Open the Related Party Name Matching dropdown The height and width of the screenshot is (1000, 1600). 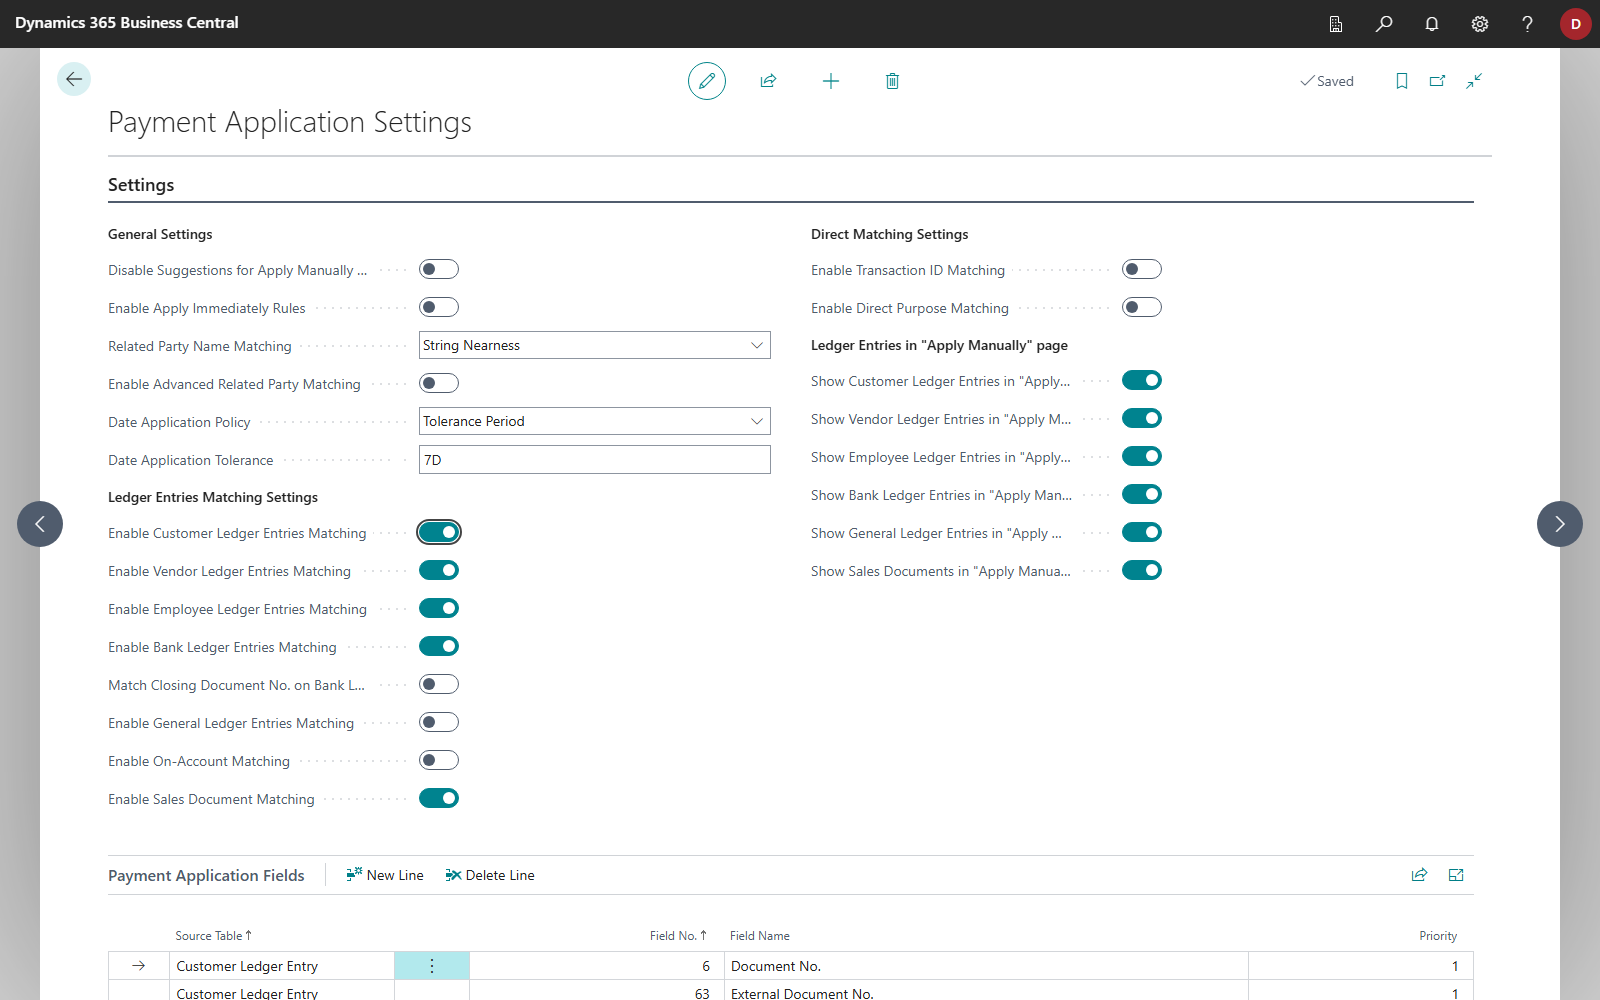coord(595,345)
